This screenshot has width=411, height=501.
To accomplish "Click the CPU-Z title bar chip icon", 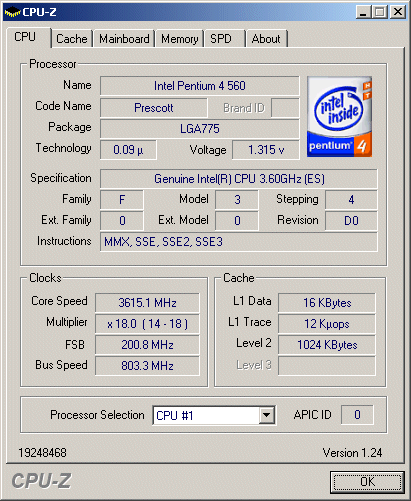I will coord(12,12).
